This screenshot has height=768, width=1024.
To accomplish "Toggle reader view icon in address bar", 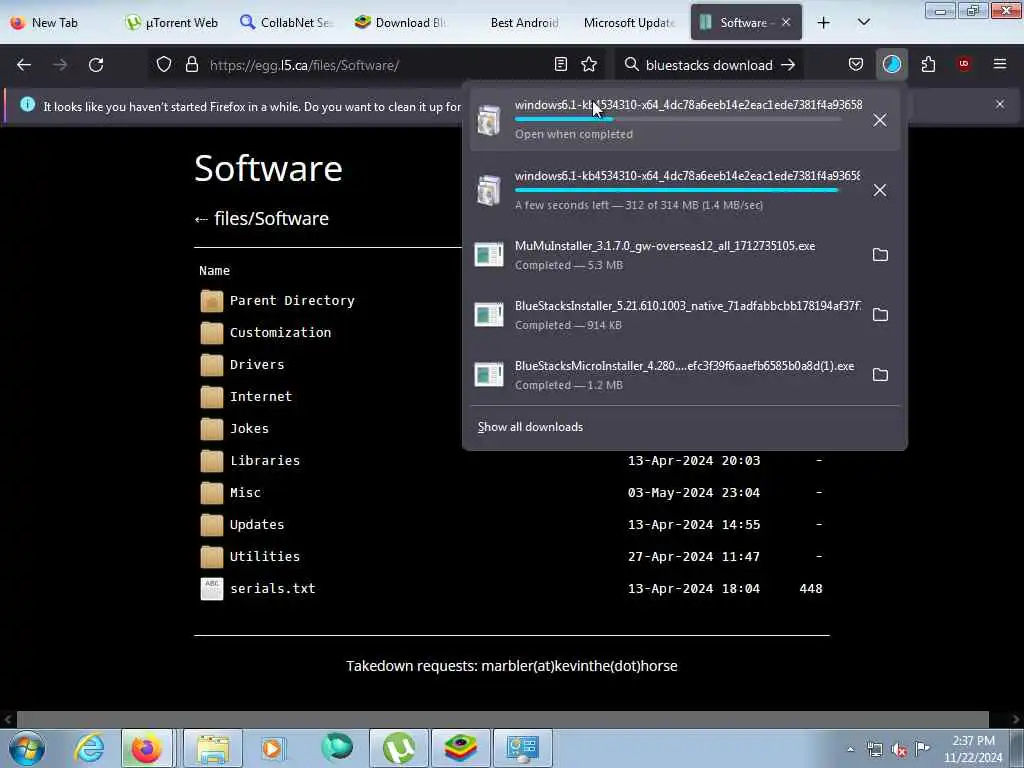I will pos(560,65).
